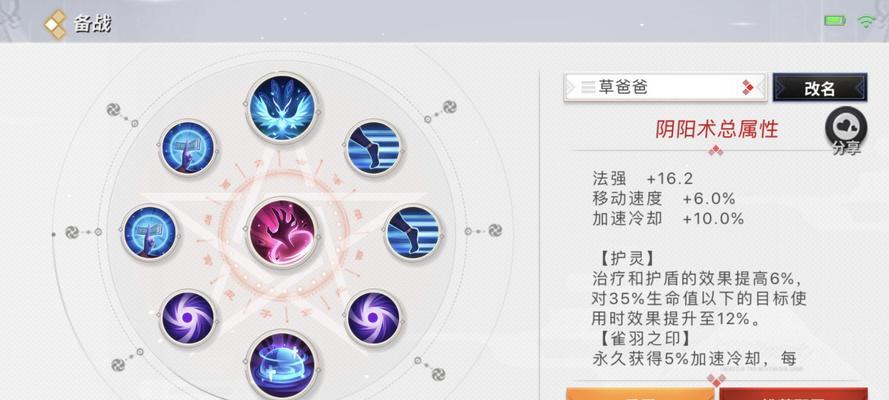The image size is (889, 400).
Task: Click the orange button below attributes
Action: [640, 394]
